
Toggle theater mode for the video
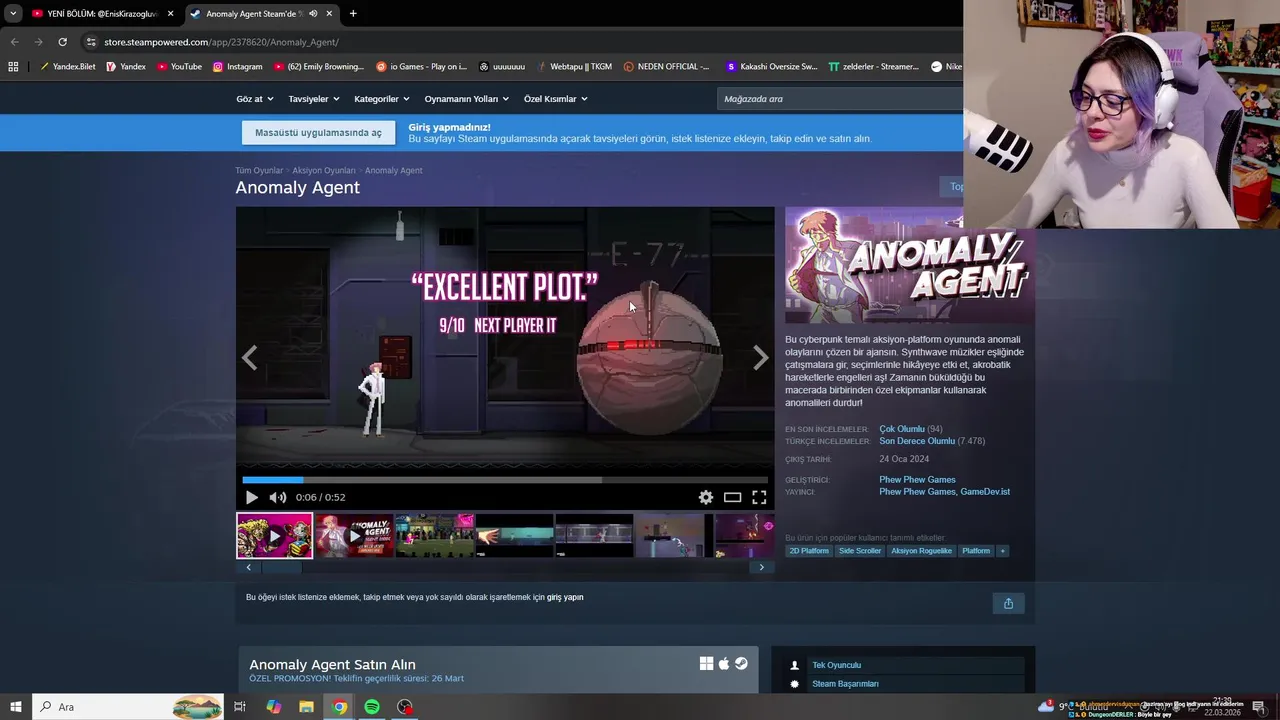click(x=733, y=497)
